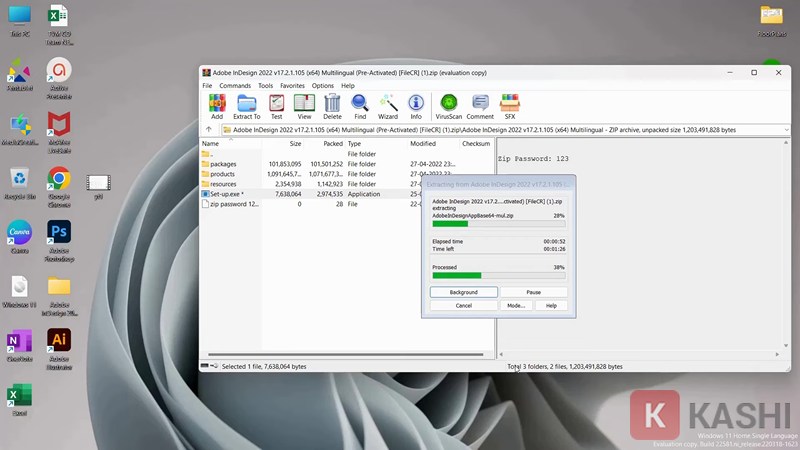The height and width of the screenshot is (450, 800).
Task: Click the Test archive icon
Action: click(x=277, y=107)
